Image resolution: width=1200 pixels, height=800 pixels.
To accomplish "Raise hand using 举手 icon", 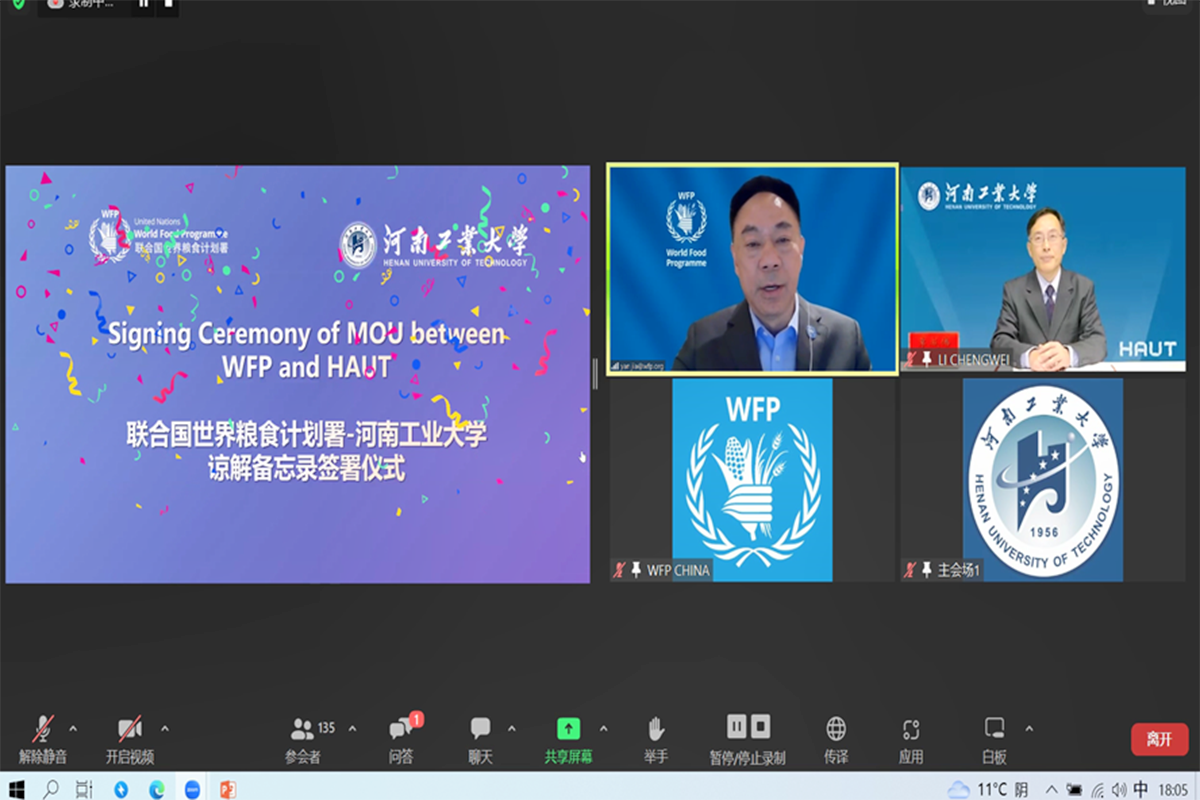I will (656, 738).
